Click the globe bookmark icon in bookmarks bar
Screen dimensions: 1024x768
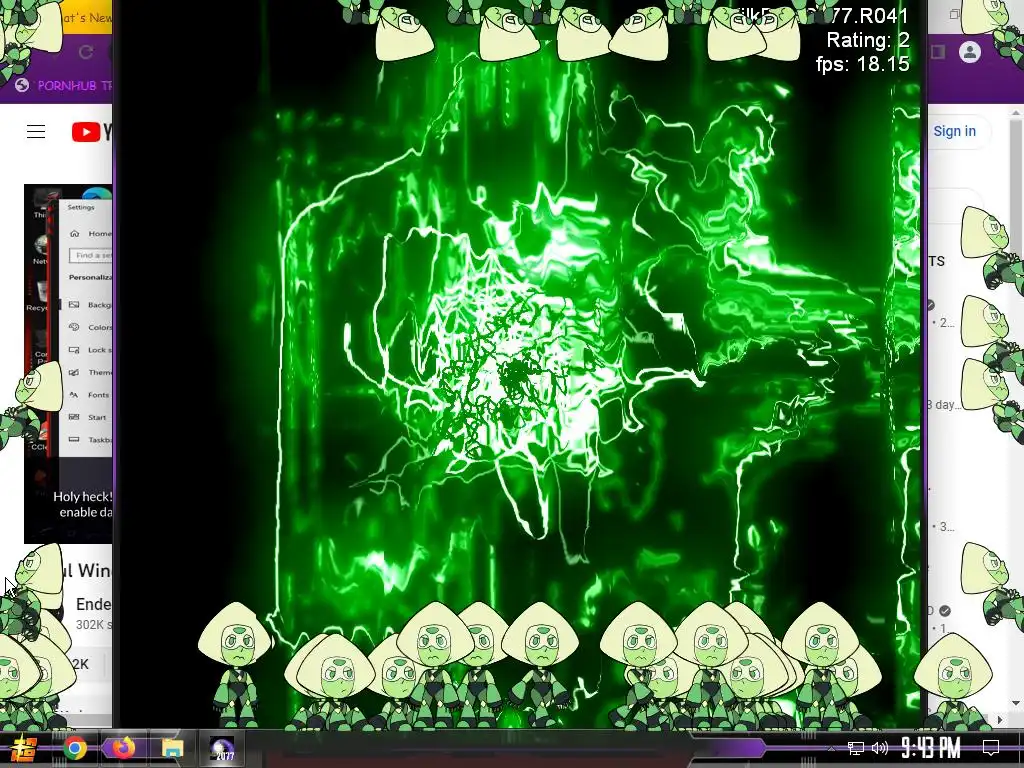pos(22,85)
